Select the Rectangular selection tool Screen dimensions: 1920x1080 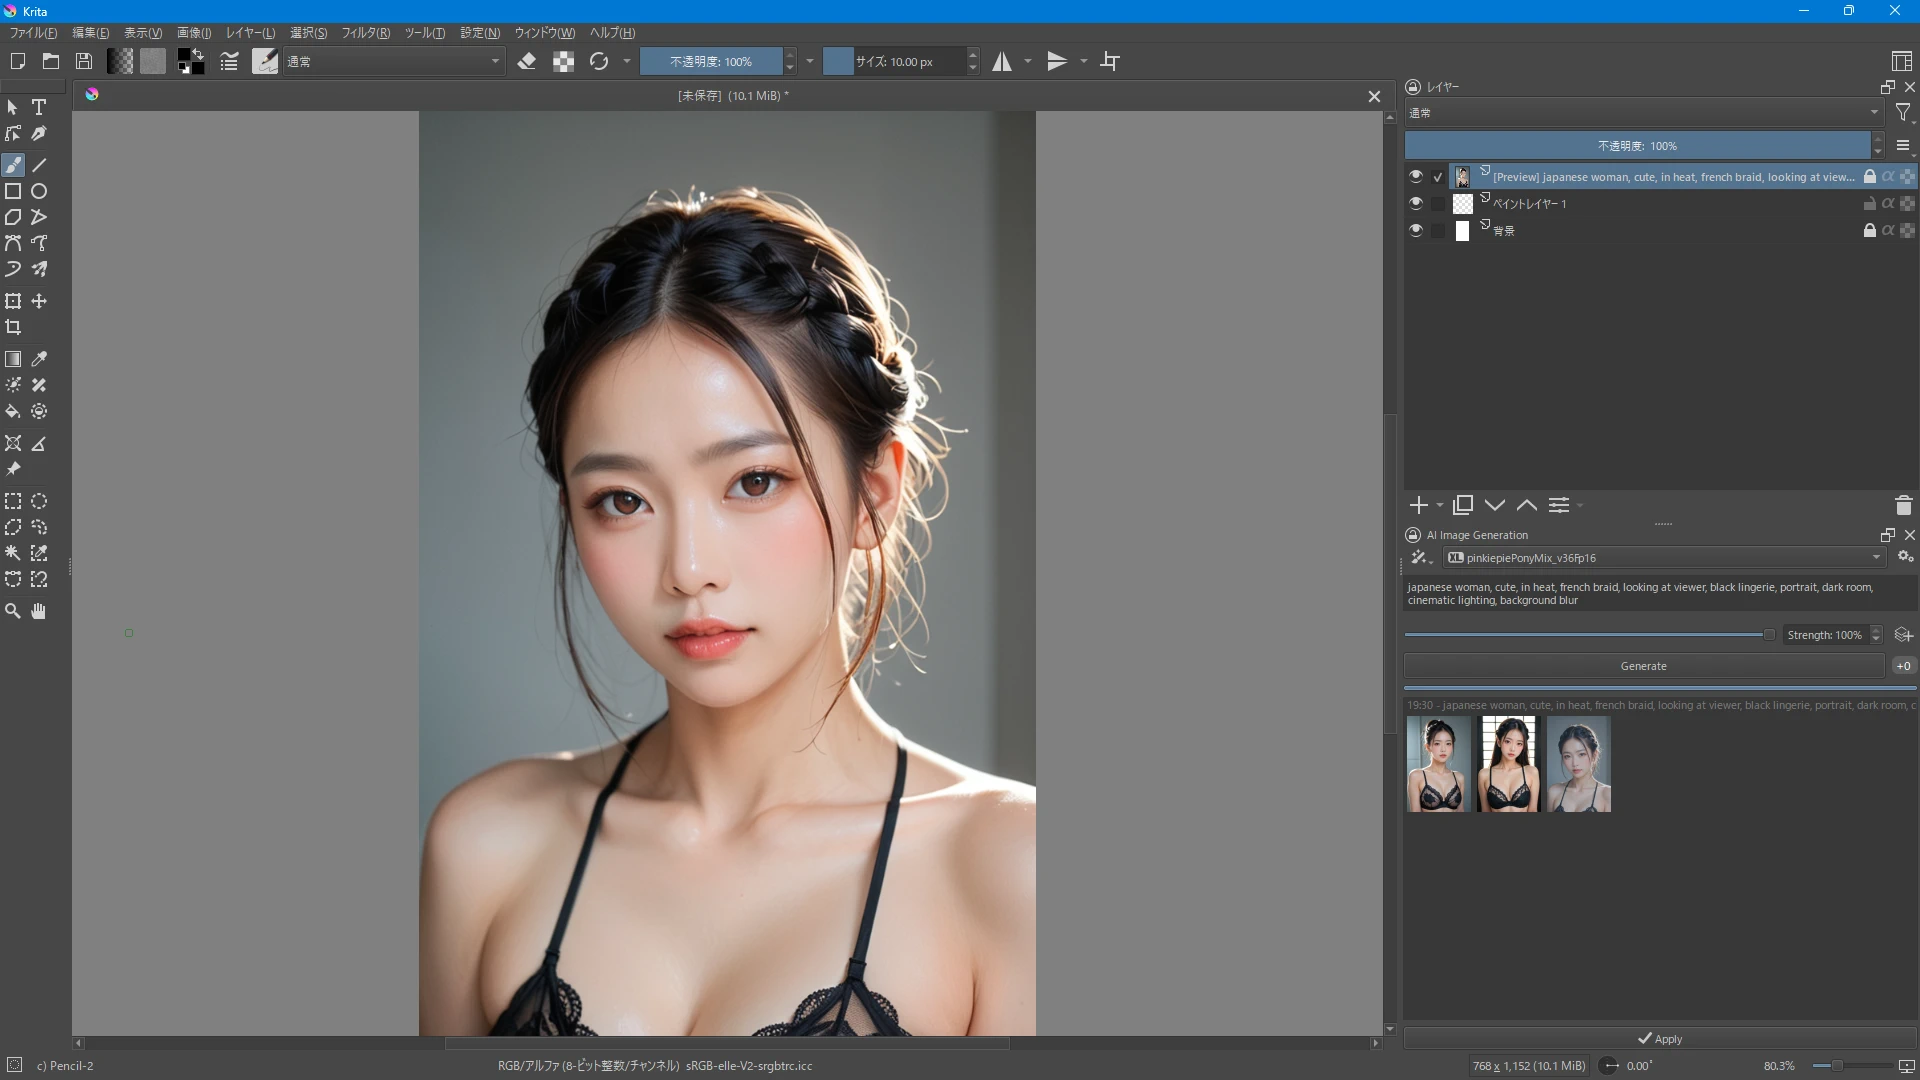click(13, 502)
